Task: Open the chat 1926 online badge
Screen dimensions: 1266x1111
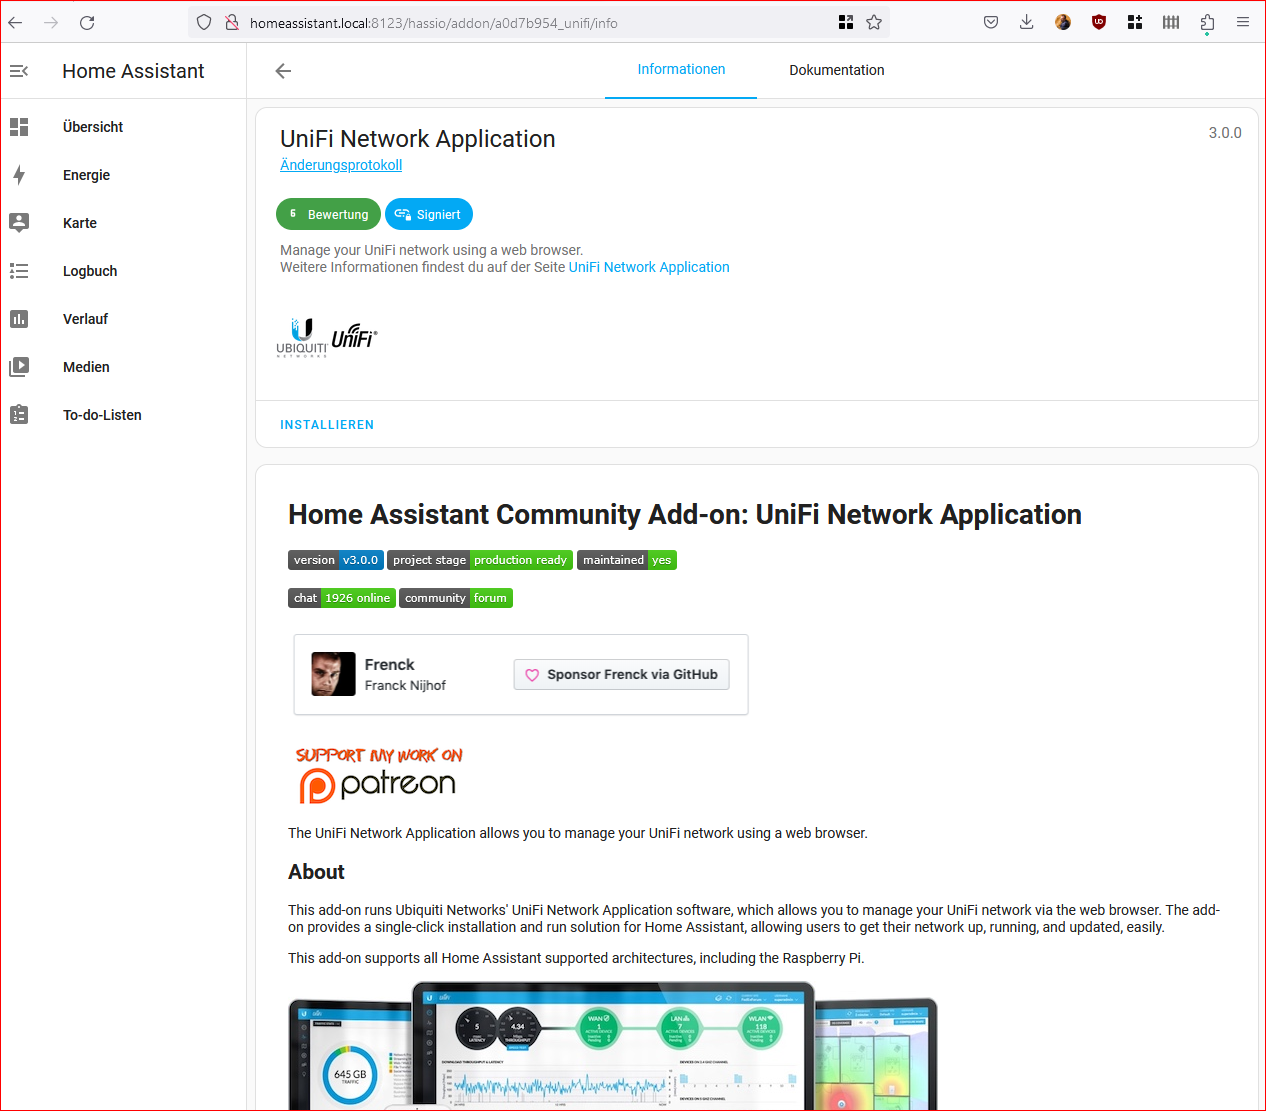Action: click(x=342, y=598)
